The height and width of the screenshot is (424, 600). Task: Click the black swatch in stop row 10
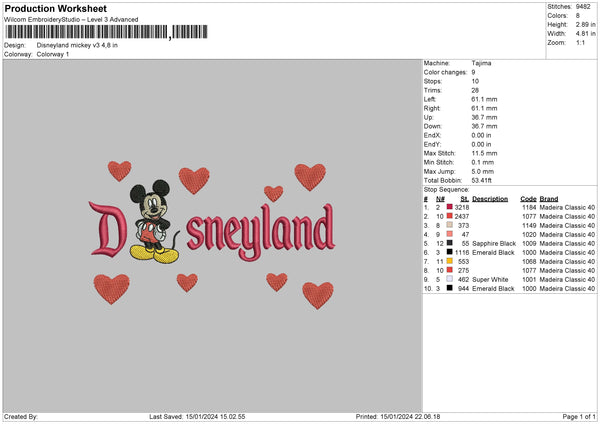pos(450,288)
